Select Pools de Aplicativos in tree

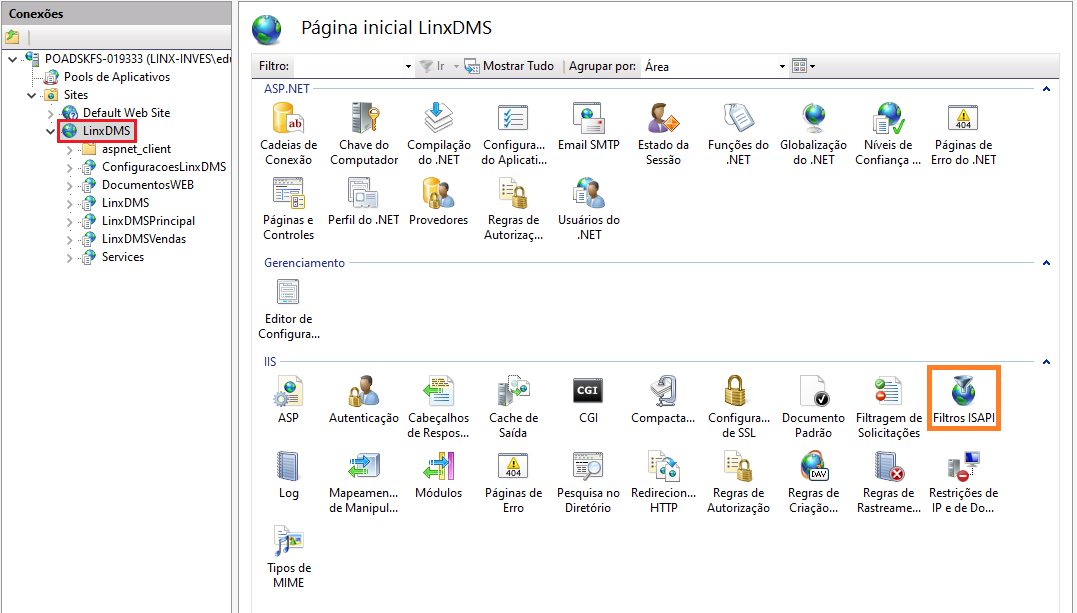117,77
